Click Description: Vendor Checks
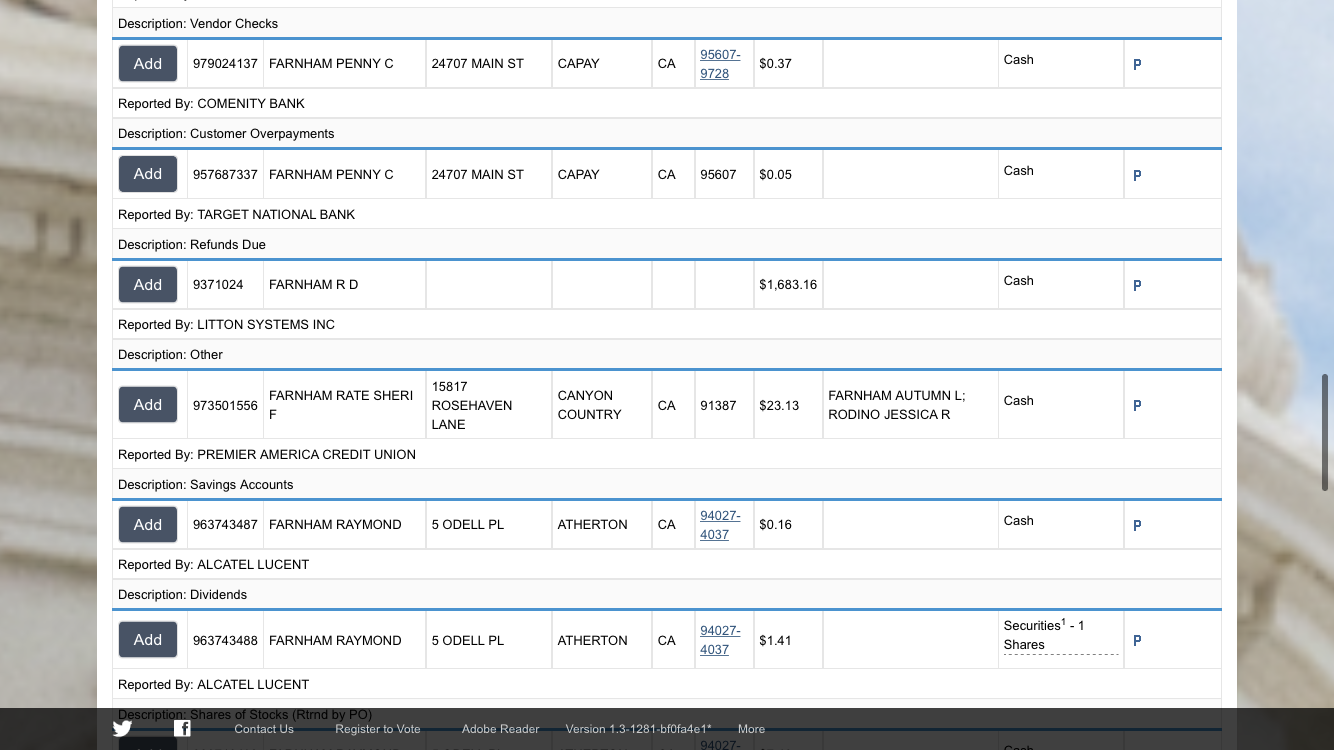Image resolution: width=1334 pixels, height=750 pixels. [198, 24]
